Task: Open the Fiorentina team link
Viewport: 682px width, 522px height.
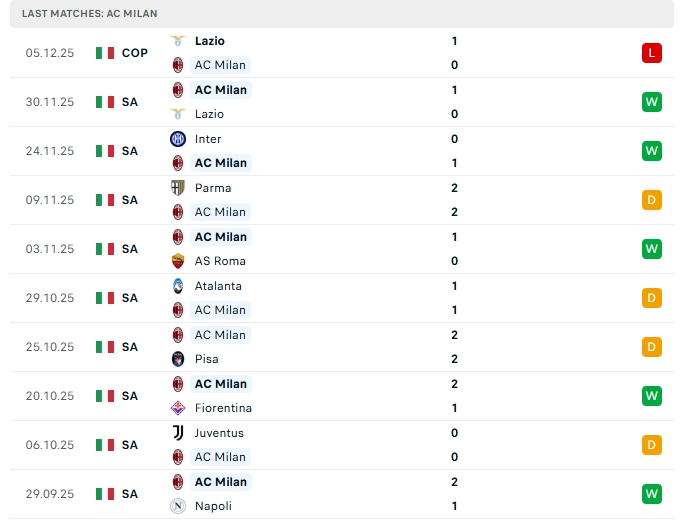Action: tap(223, 408)
